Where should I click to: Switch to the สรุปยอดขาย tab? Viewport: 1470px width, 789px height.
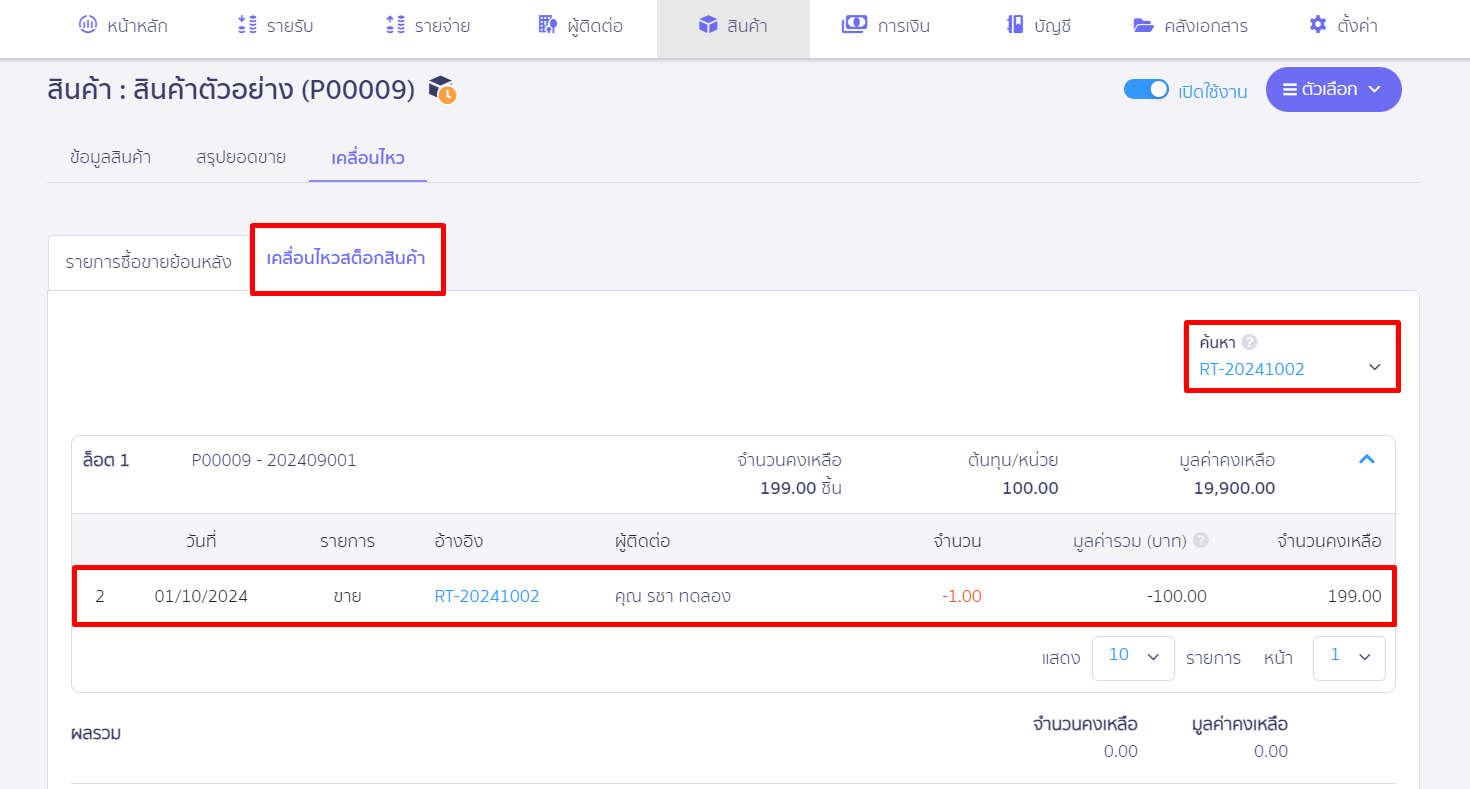point(241,157)
